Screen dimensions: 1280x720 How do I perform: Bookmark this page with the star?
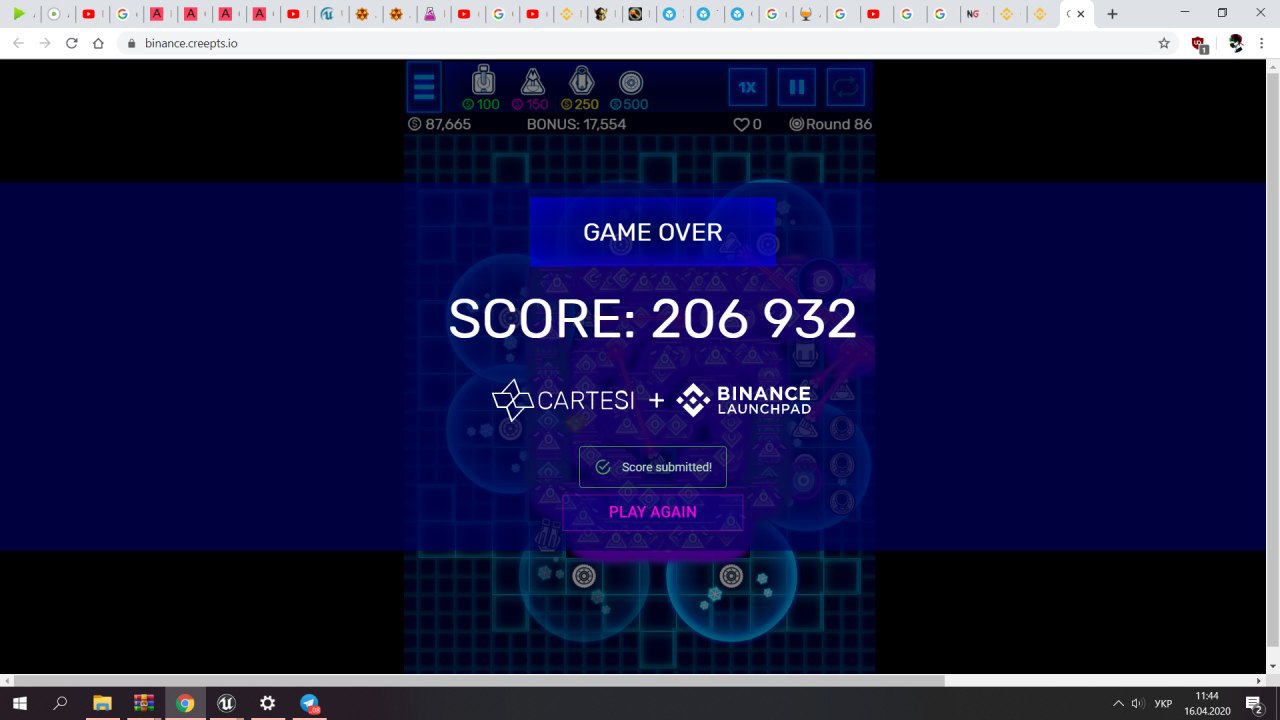click(1164, 43)
